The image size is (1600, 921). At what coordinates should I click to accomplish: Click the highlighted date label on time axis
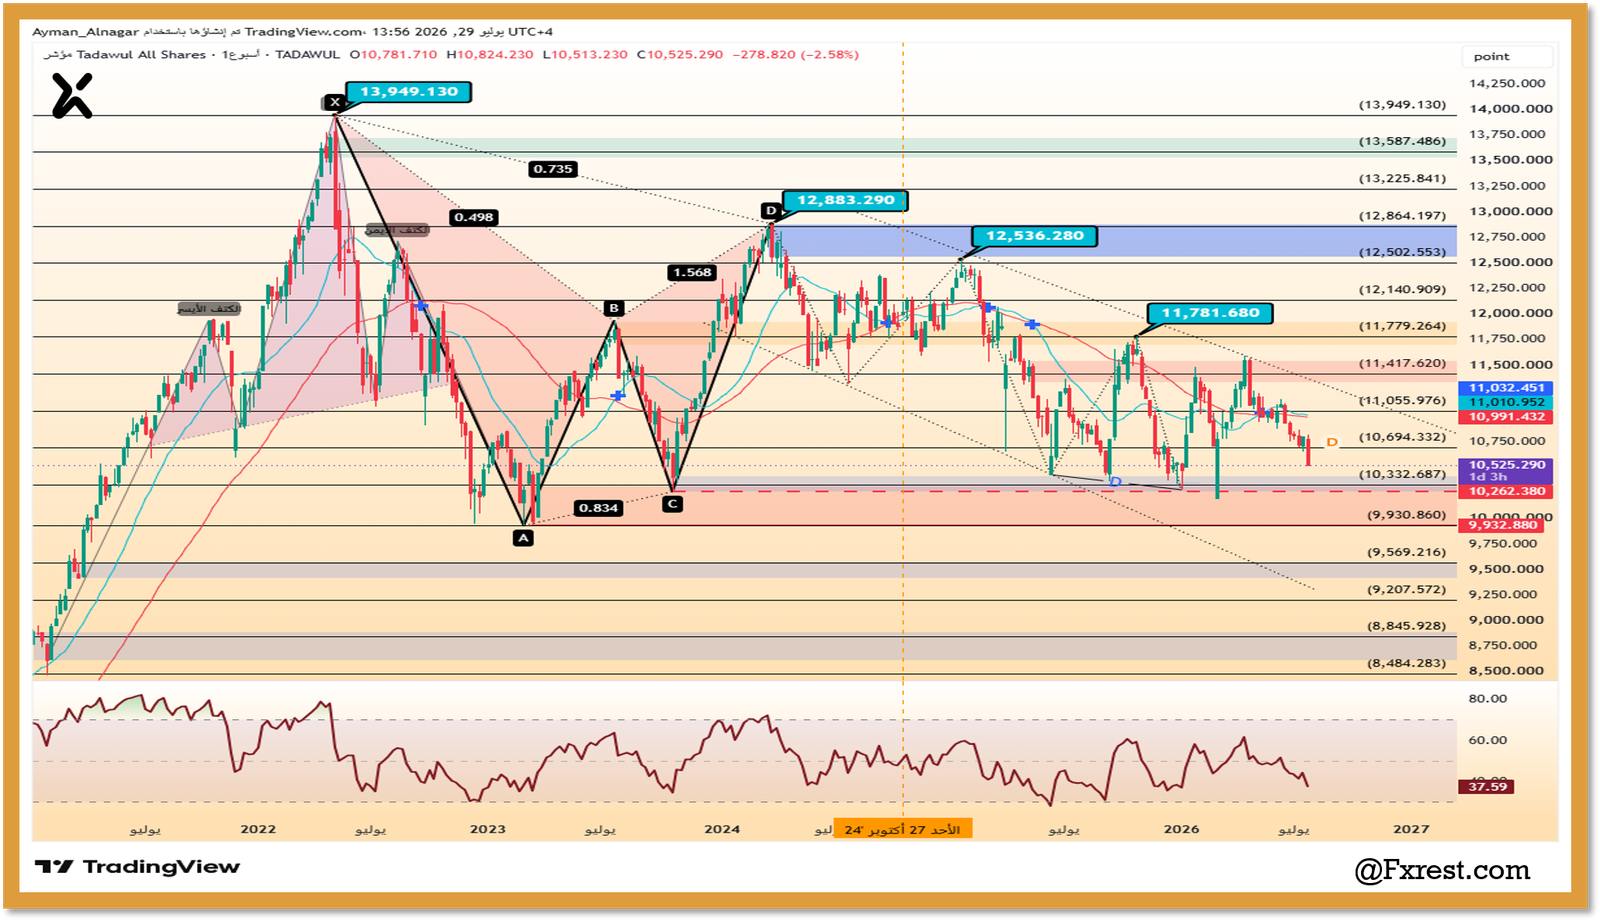click(x=902, y=830)
